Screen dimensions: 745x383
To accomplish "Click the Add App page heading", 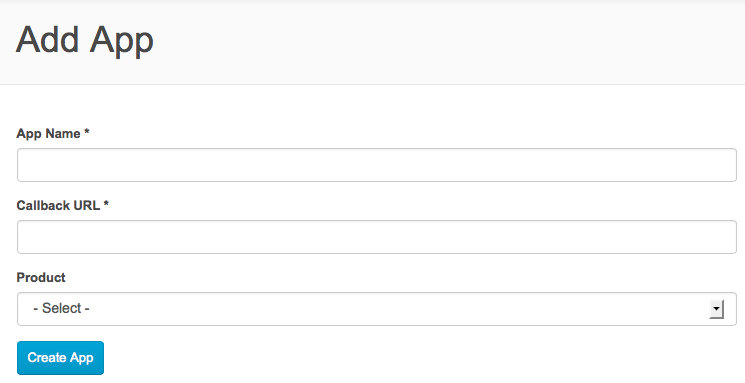I will (x=85, y=40).
